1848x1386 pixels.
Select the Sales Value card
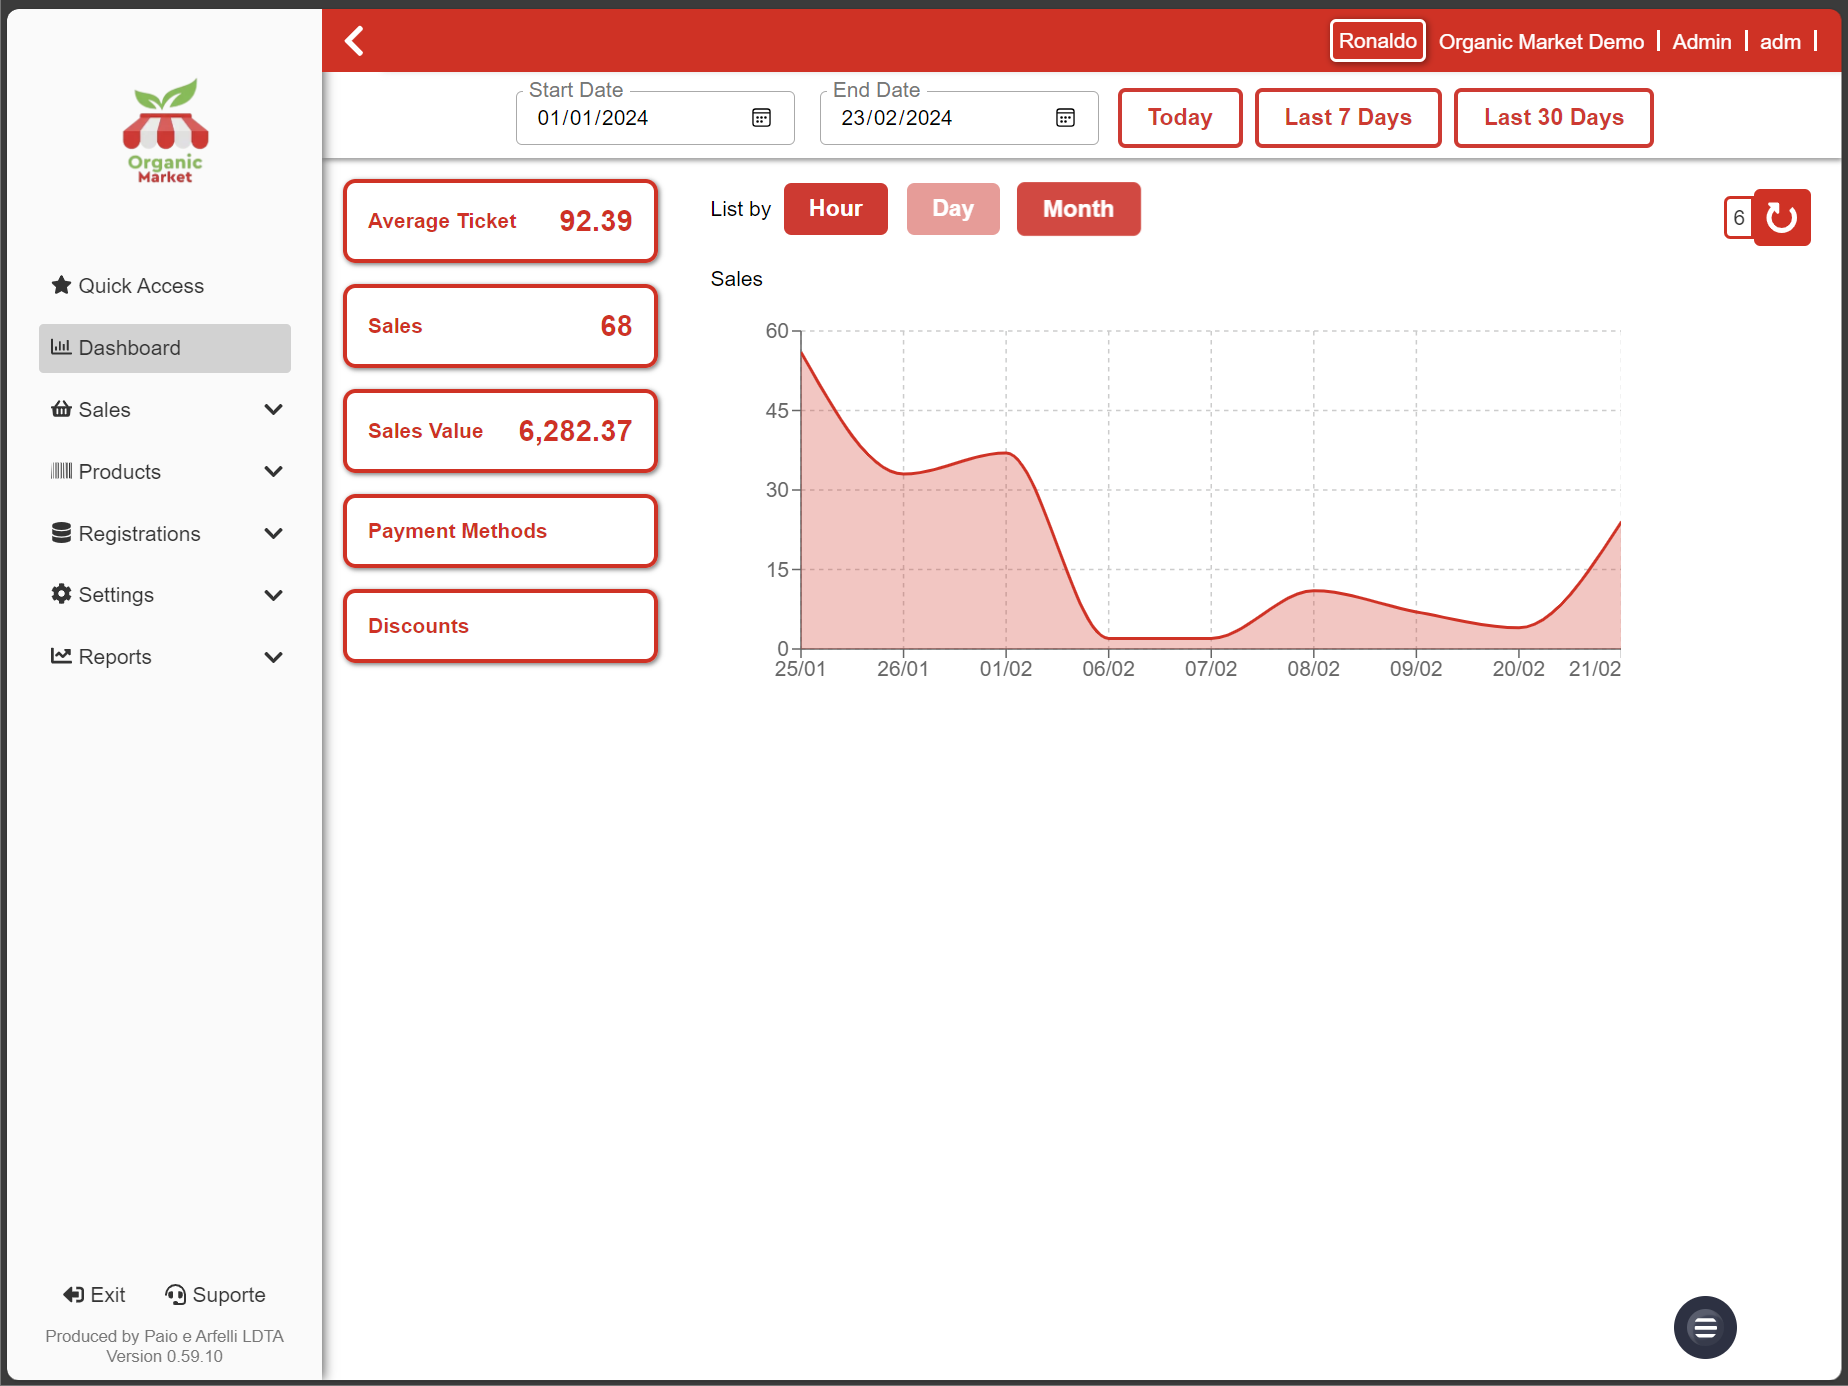500,431
